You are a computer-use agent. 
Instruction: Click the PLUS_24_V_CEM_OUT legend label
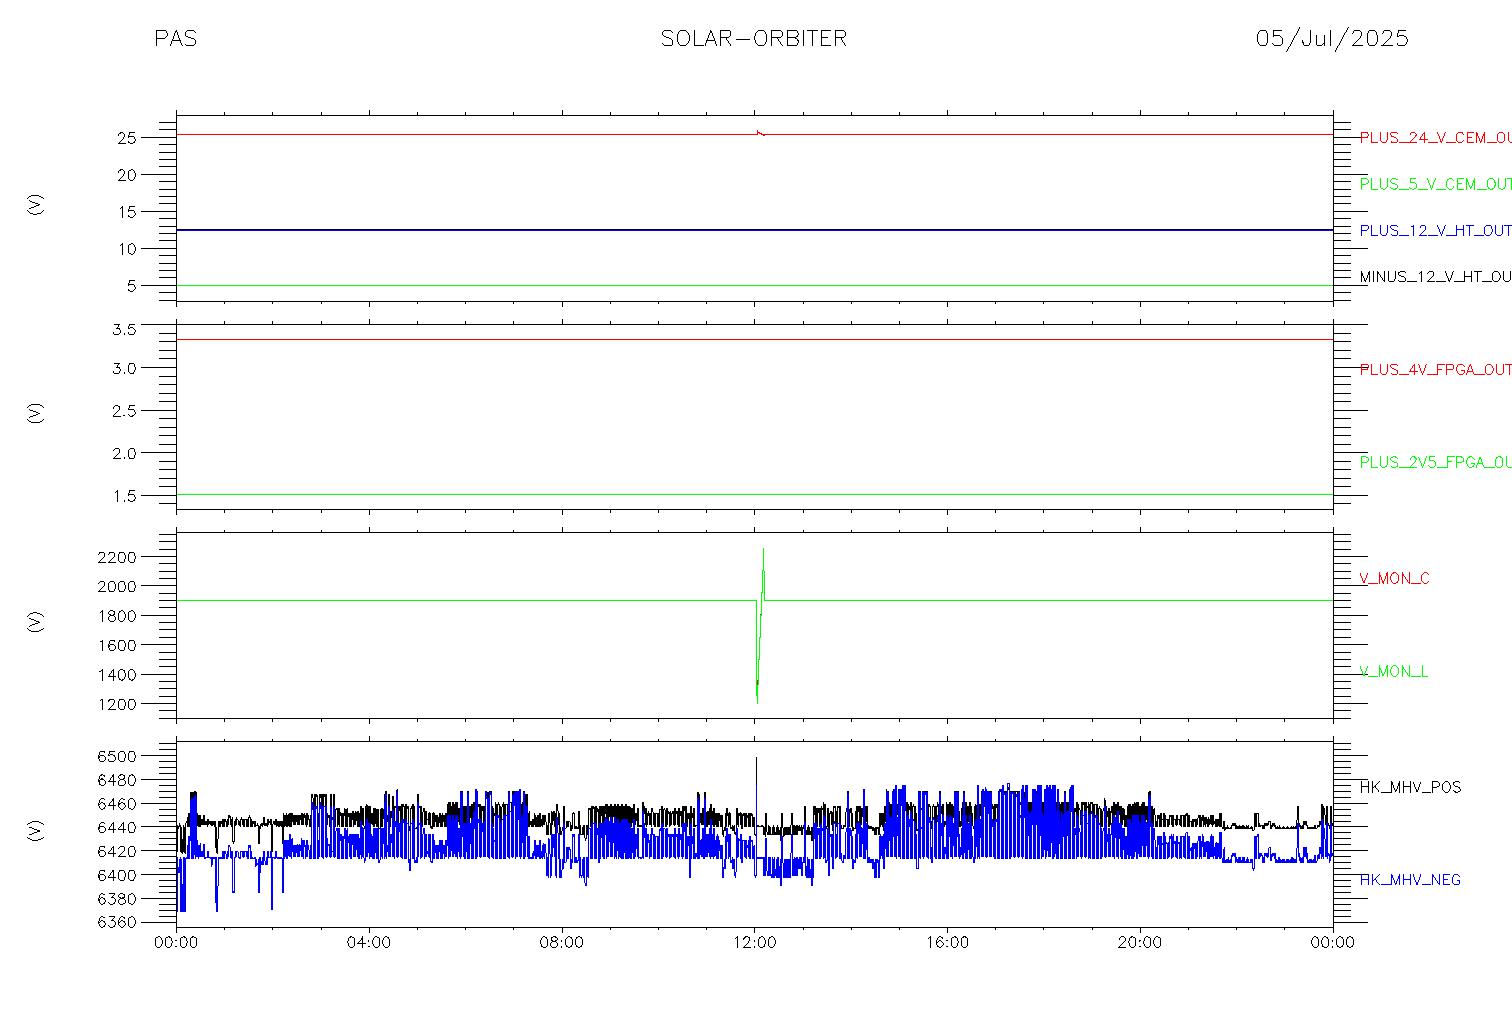(1435, 138)
